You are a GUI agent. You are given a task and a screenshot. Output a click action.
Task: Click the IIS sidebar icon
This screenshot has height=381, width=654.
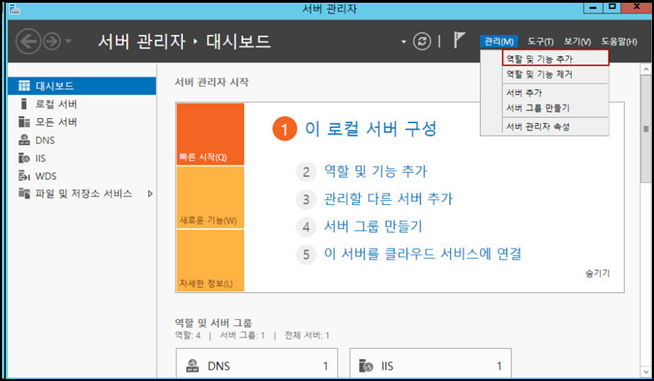click(x=24, y=158)
